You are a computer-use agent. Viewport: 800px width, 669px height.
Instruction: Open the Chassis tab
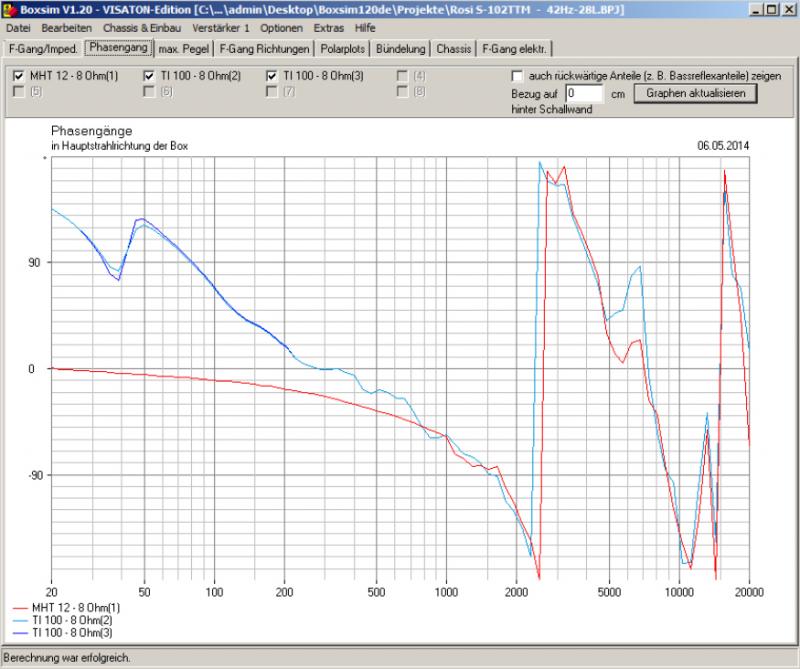coord(454,48)
